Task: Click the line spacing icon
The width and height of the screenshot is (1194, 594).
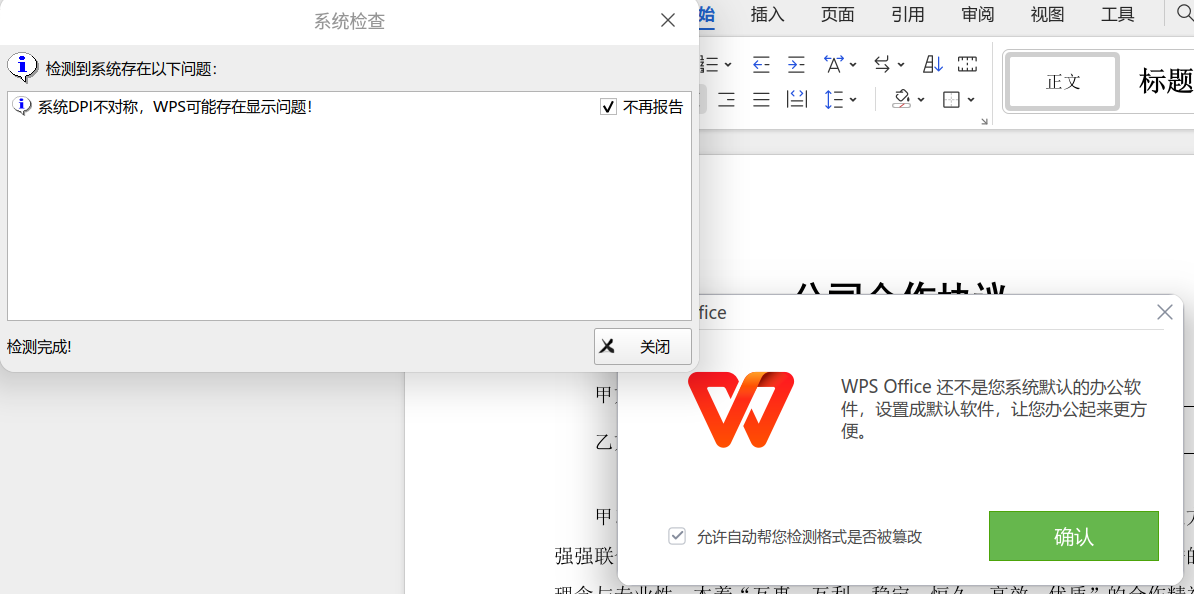Action: coord(834,100)
